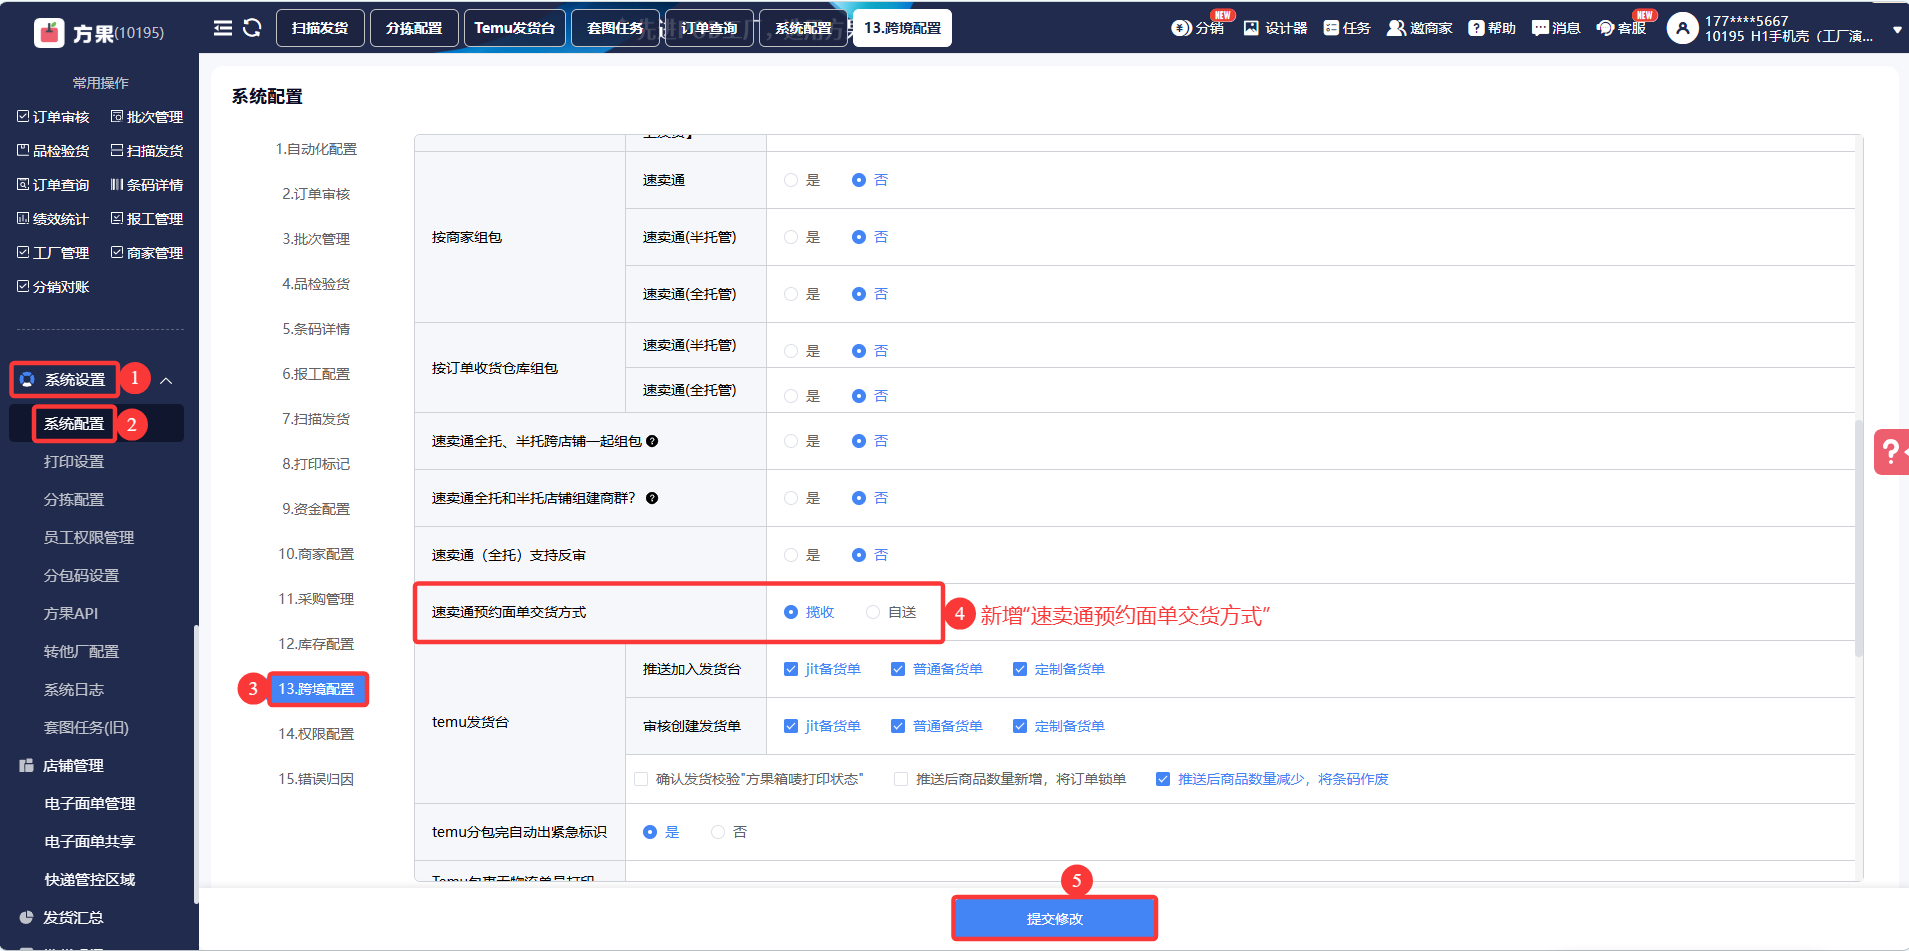This screenshot has height=951, width=1909.
Task: Open the user account dropdown arrow
Action: pos(1897,30)
